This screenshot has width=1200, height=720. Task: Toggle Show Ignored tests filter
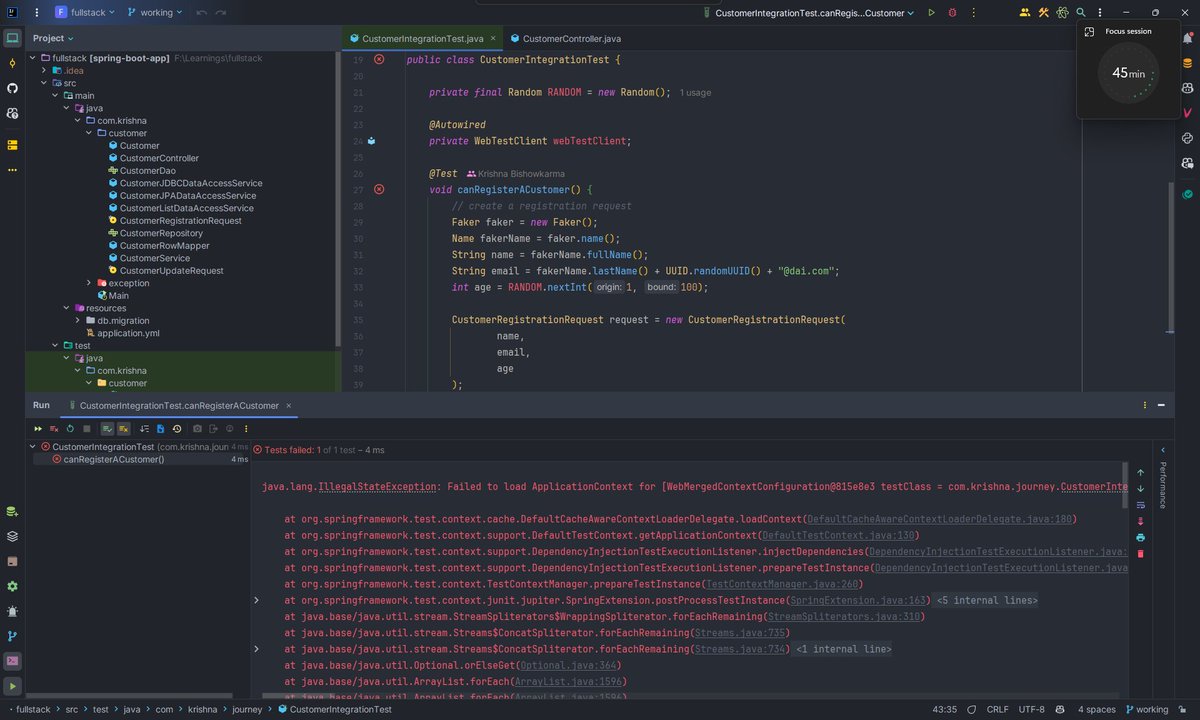(x=123, y=428)
